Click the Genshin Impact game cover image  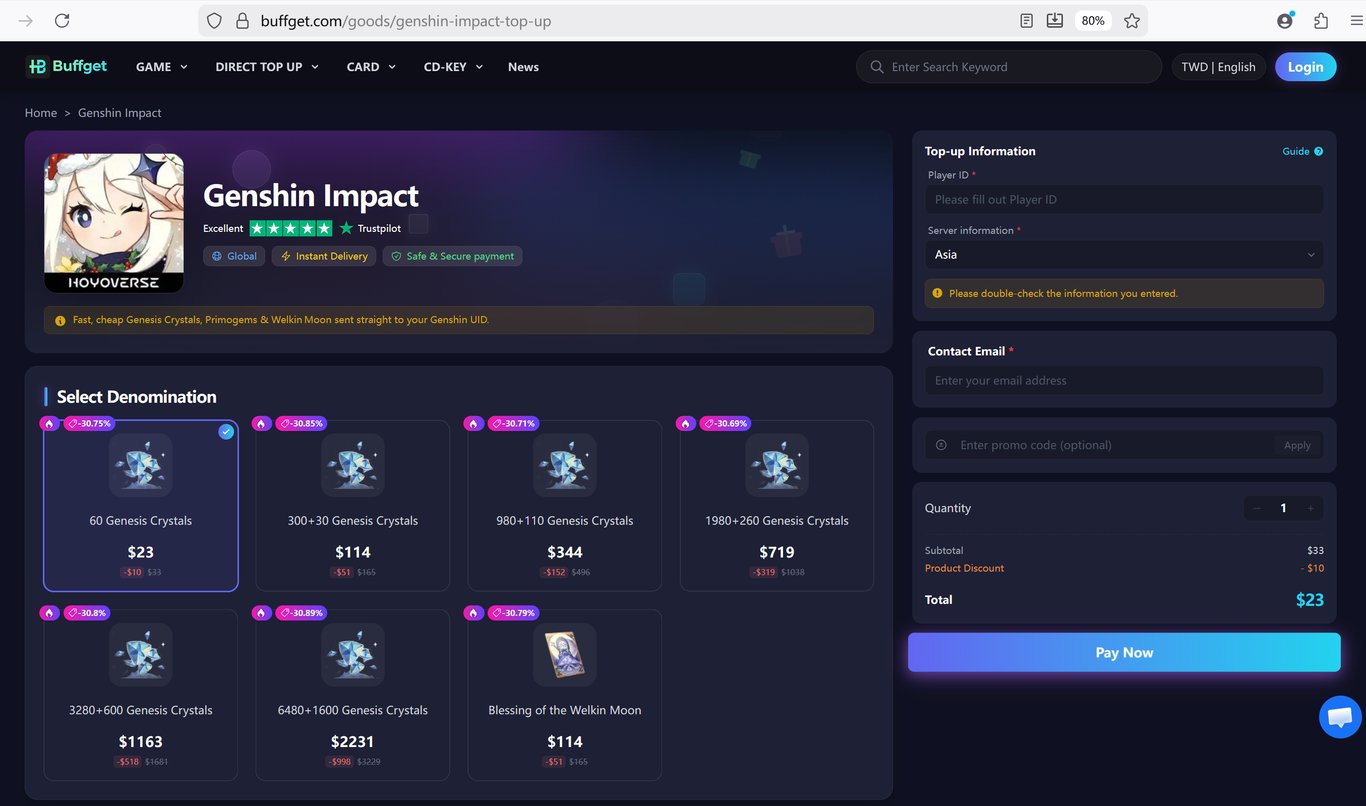(x=114, y=223)
